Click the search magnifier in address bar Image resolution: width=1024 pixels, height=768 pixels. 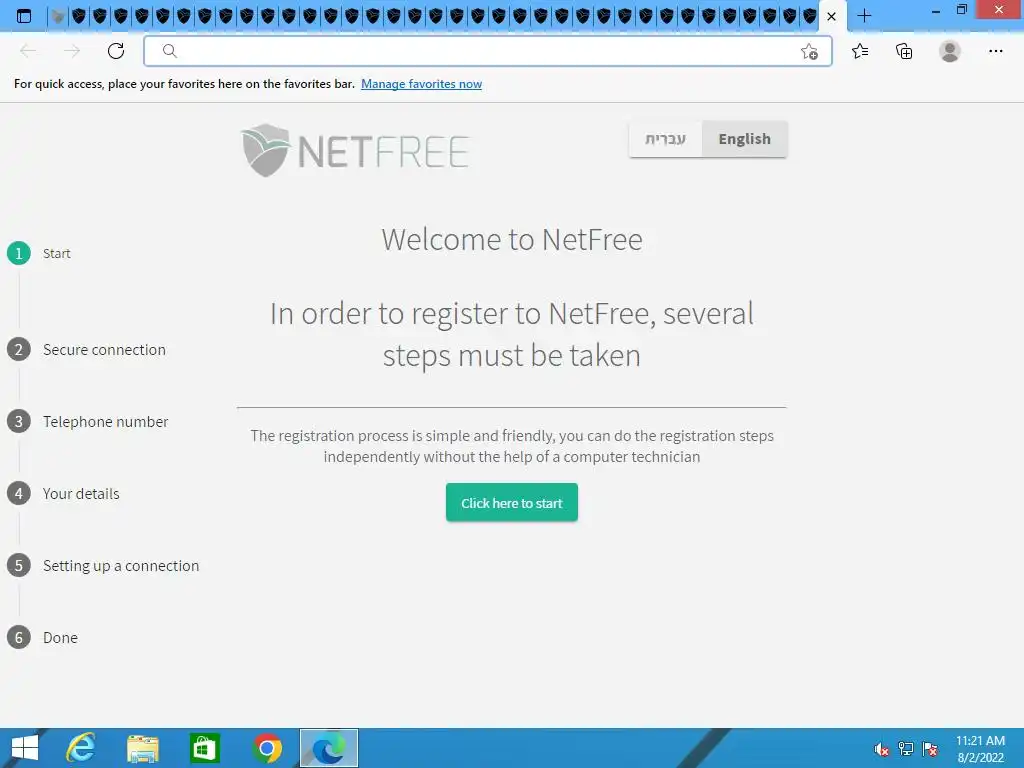[x=169, y=51]
